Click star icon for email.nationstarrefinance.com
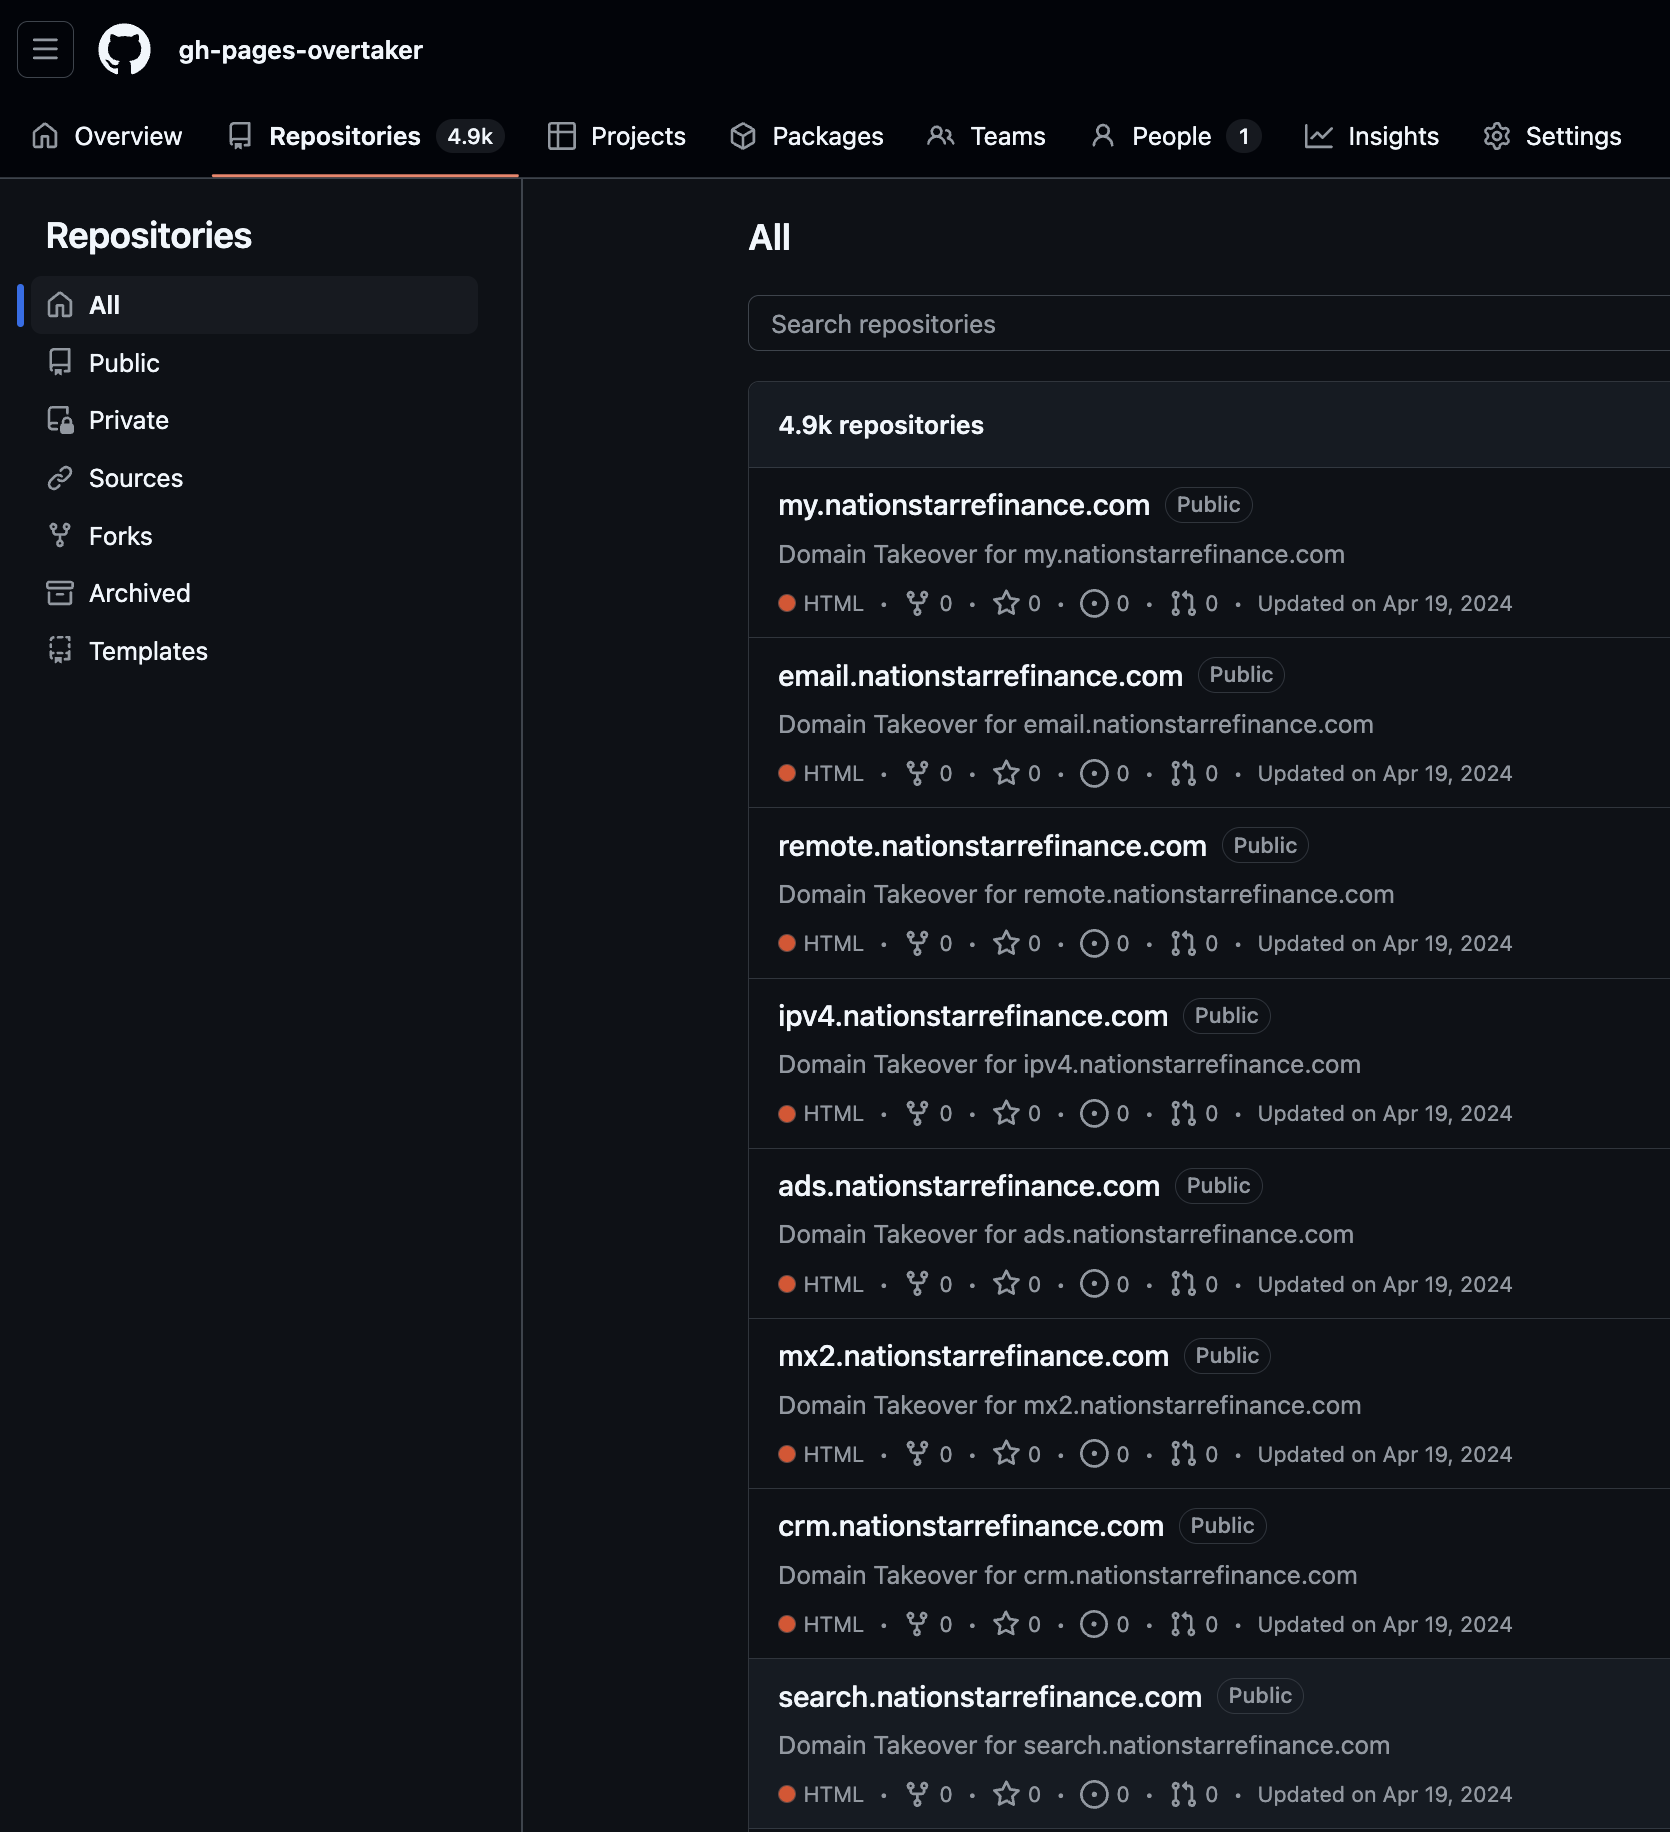The width and height of the screenshot is (1670, 1832). tap(1006, 773)
